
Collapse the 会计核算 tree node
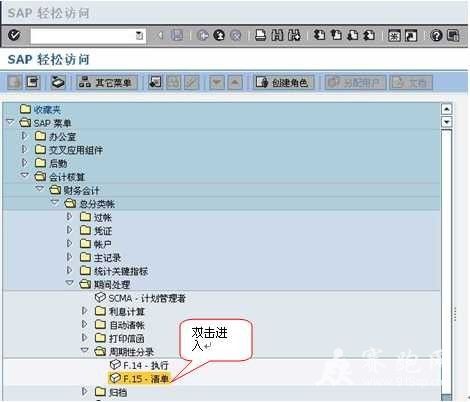click(x=25, y=176)
